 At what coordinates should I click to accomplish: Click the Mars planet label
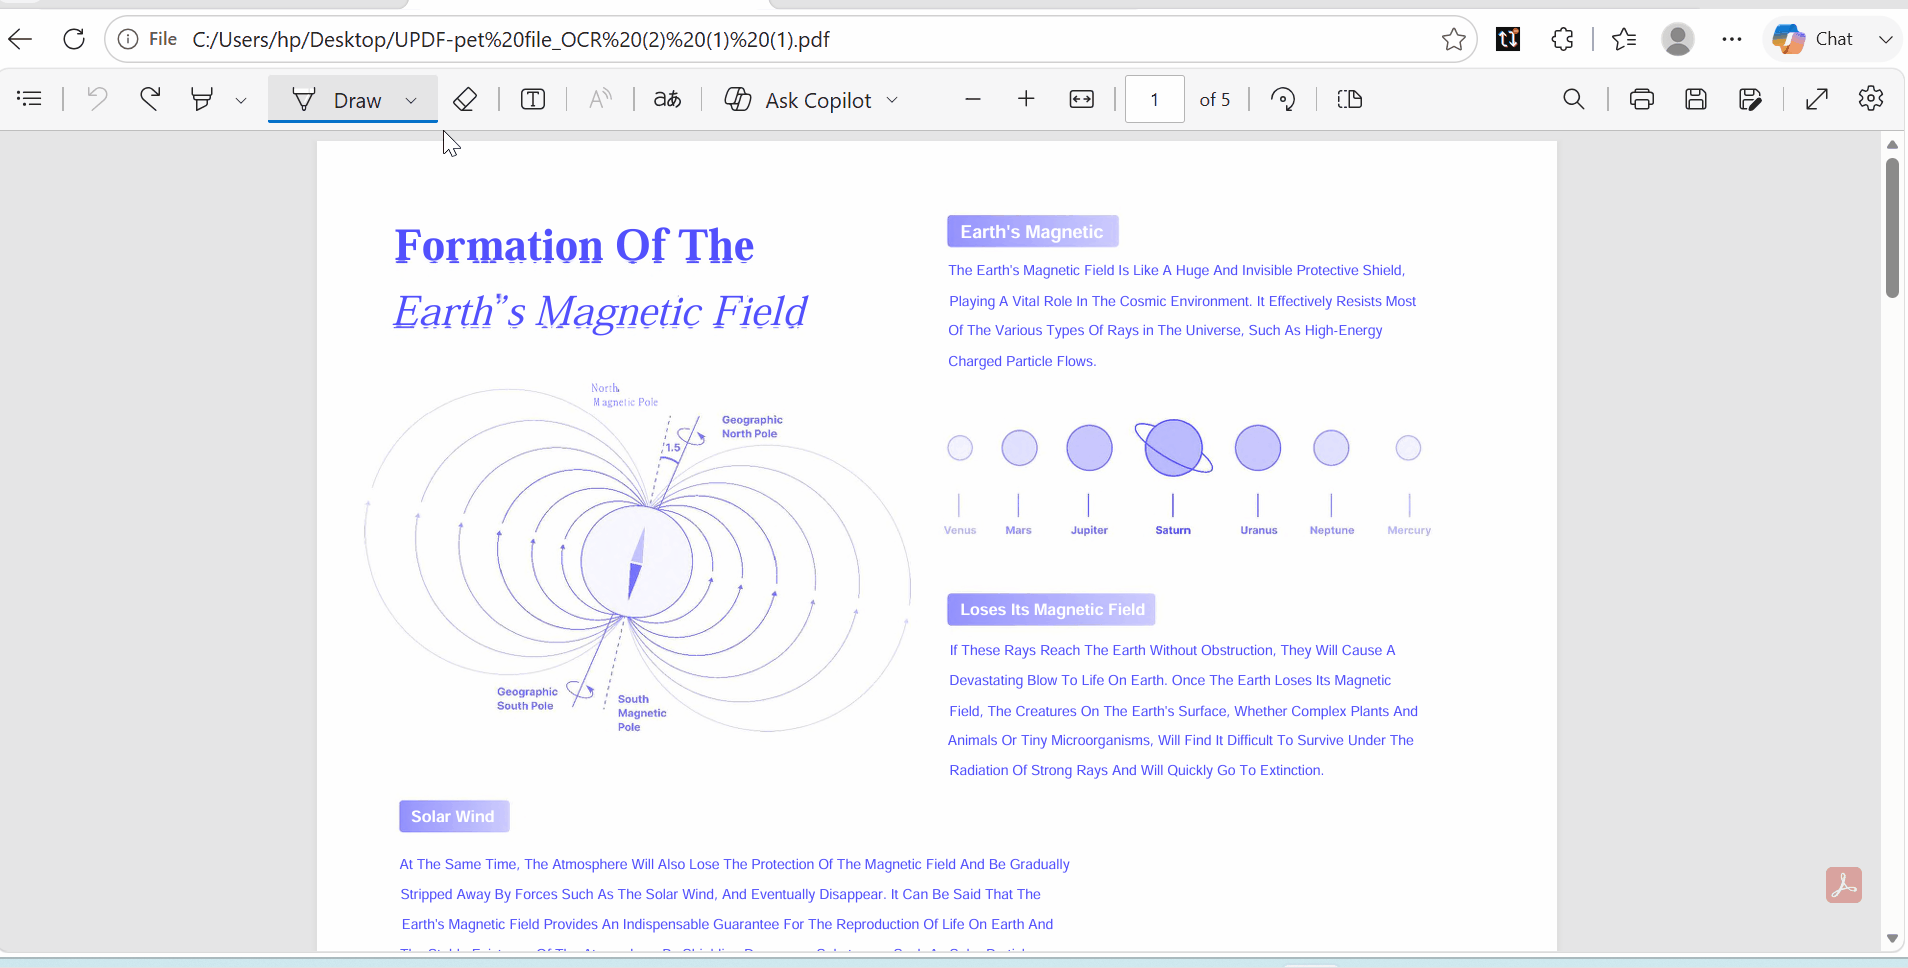click(x=1018, y=531)
